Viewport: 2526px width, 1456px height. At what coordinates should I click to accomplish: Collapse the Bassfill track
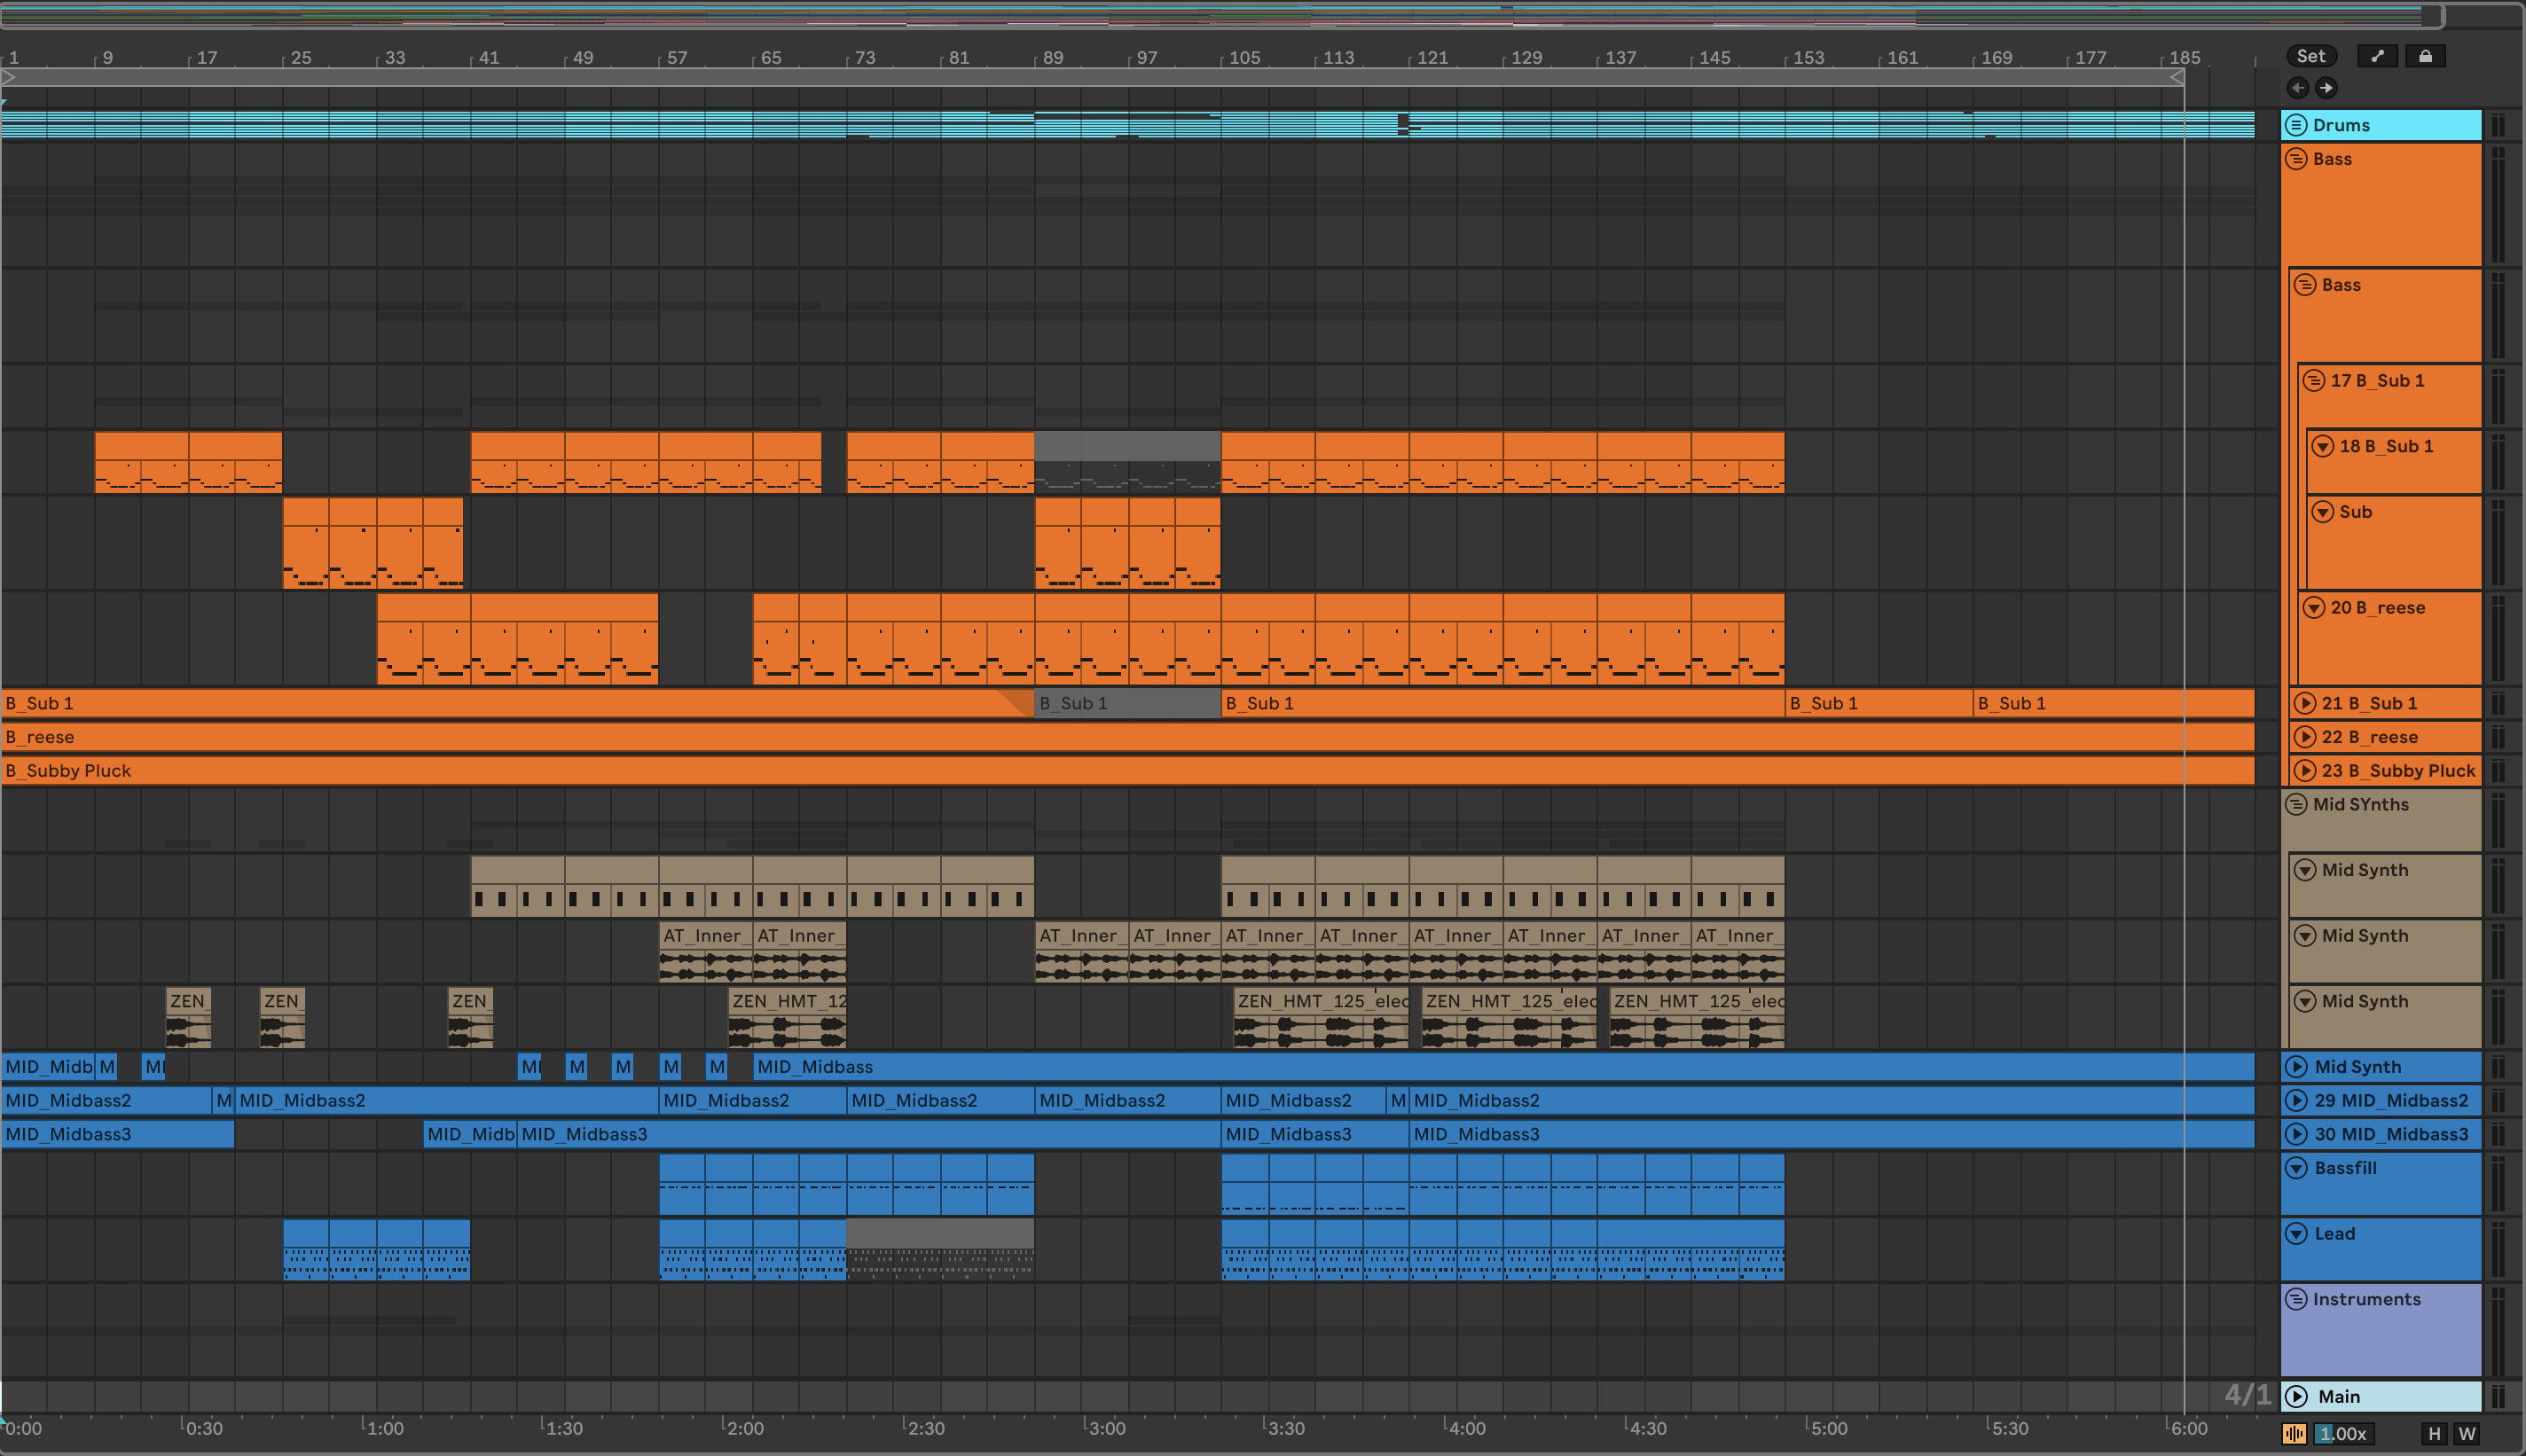[x=2297, y=1168]
